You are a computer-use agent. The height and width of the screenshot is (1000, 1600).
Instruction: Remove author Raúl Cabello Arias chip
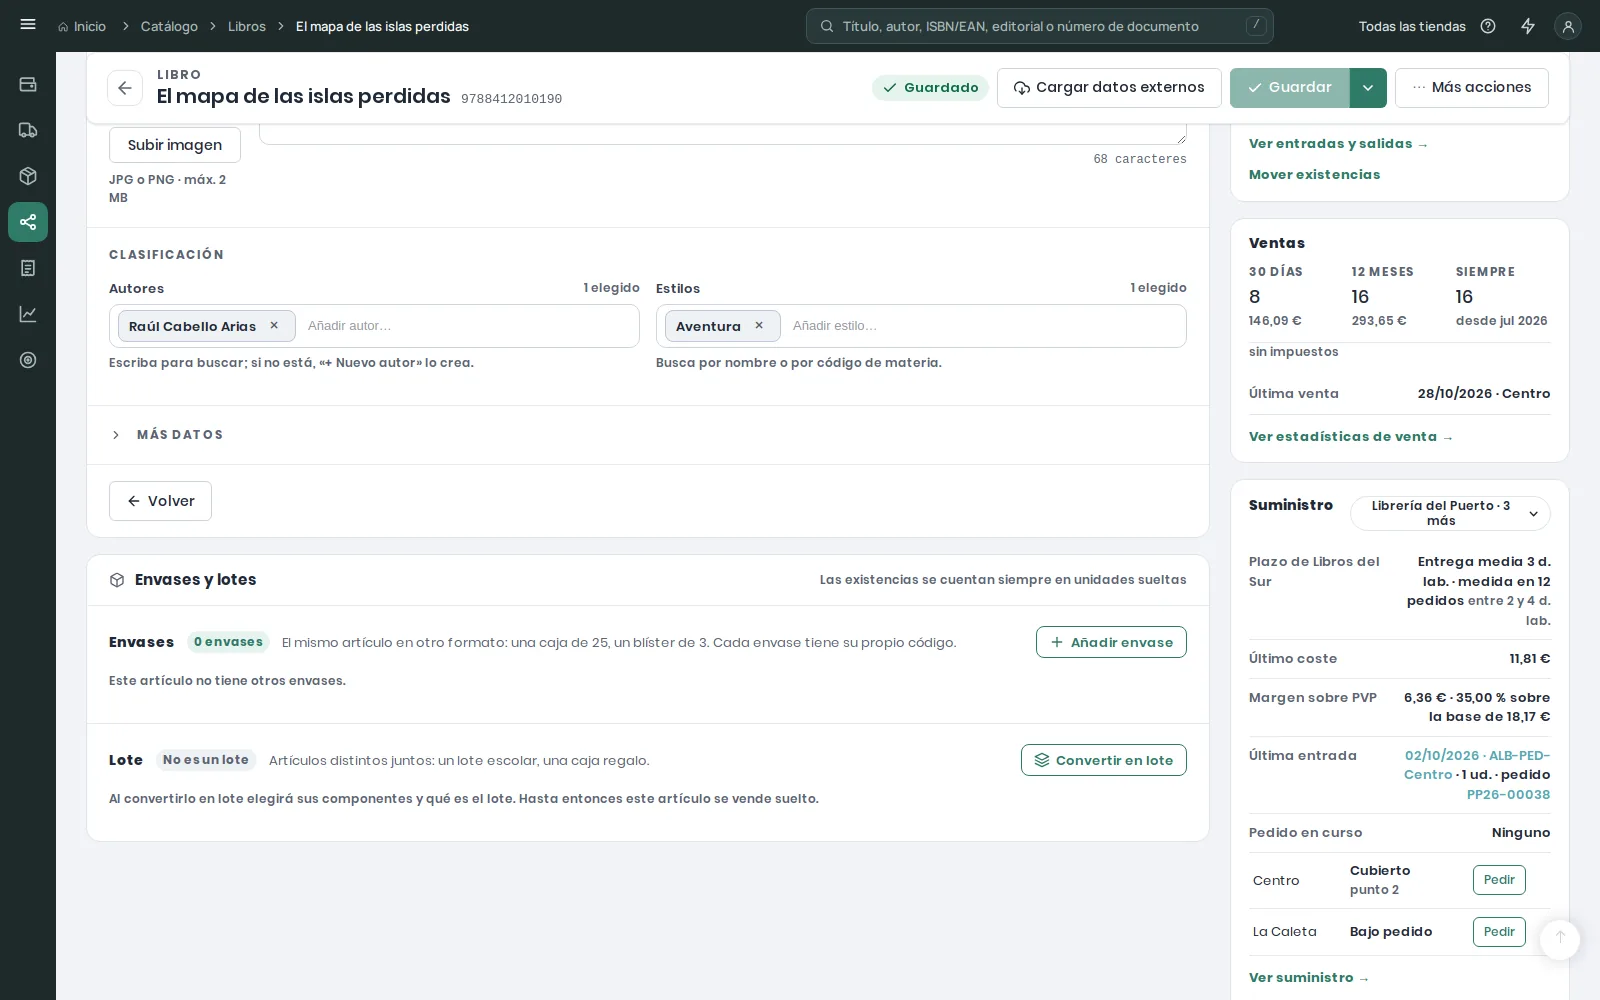click(274, 326)
